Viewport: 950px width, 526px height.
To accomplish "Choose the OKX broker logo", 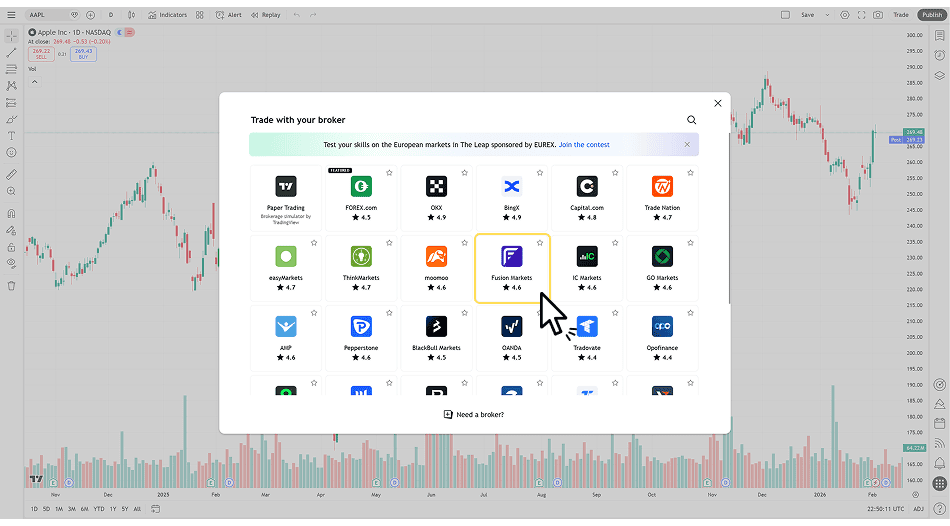I will (436, 187).
